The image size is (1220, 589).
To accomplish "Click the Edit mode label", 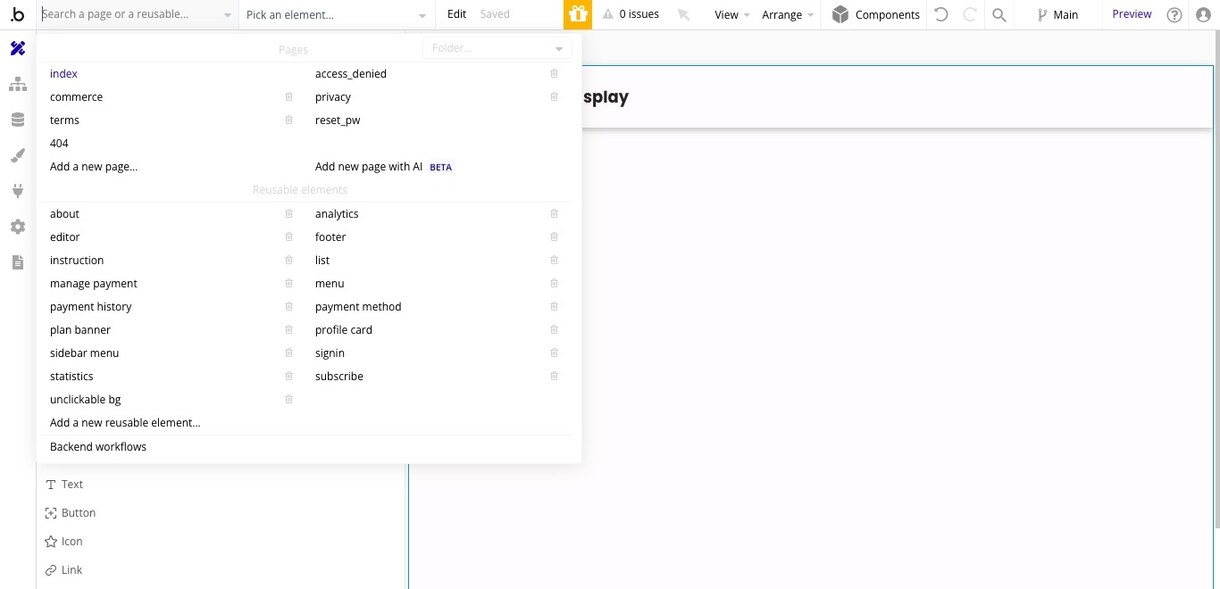I will 457,14.
